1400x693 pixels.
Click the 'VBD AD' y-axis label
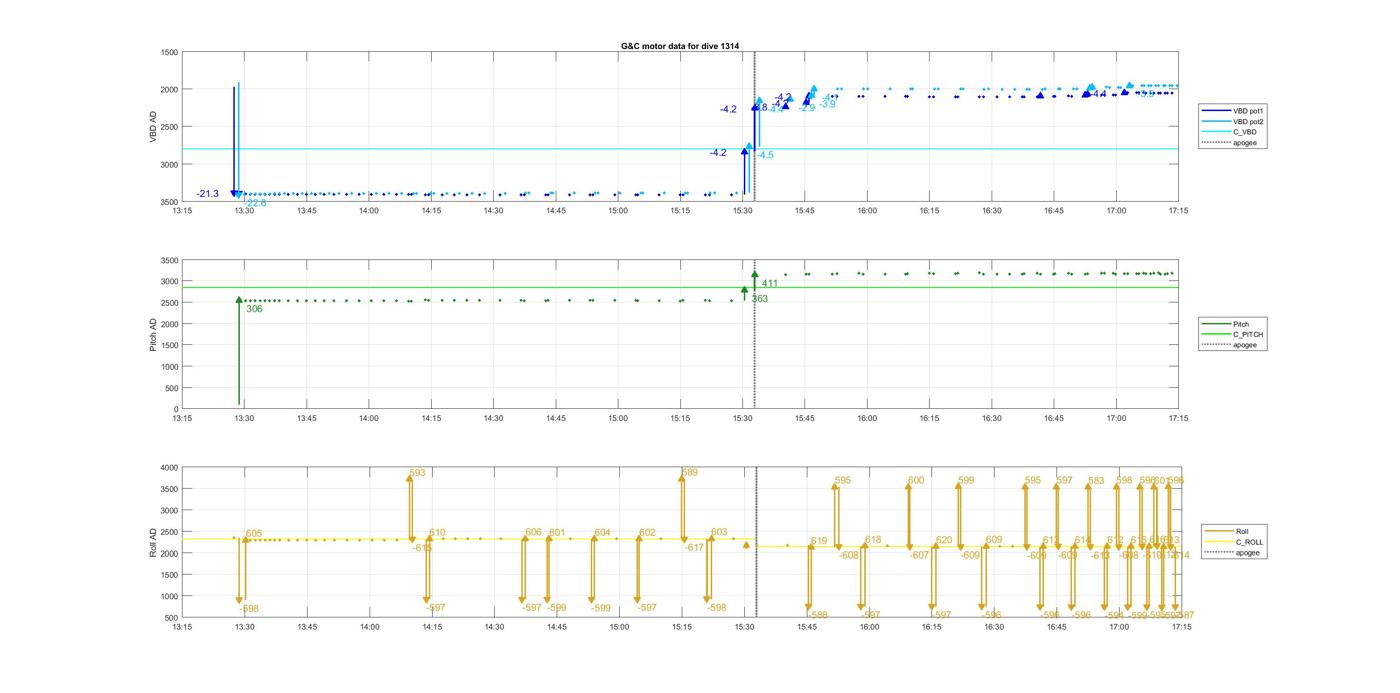point(153,126)
